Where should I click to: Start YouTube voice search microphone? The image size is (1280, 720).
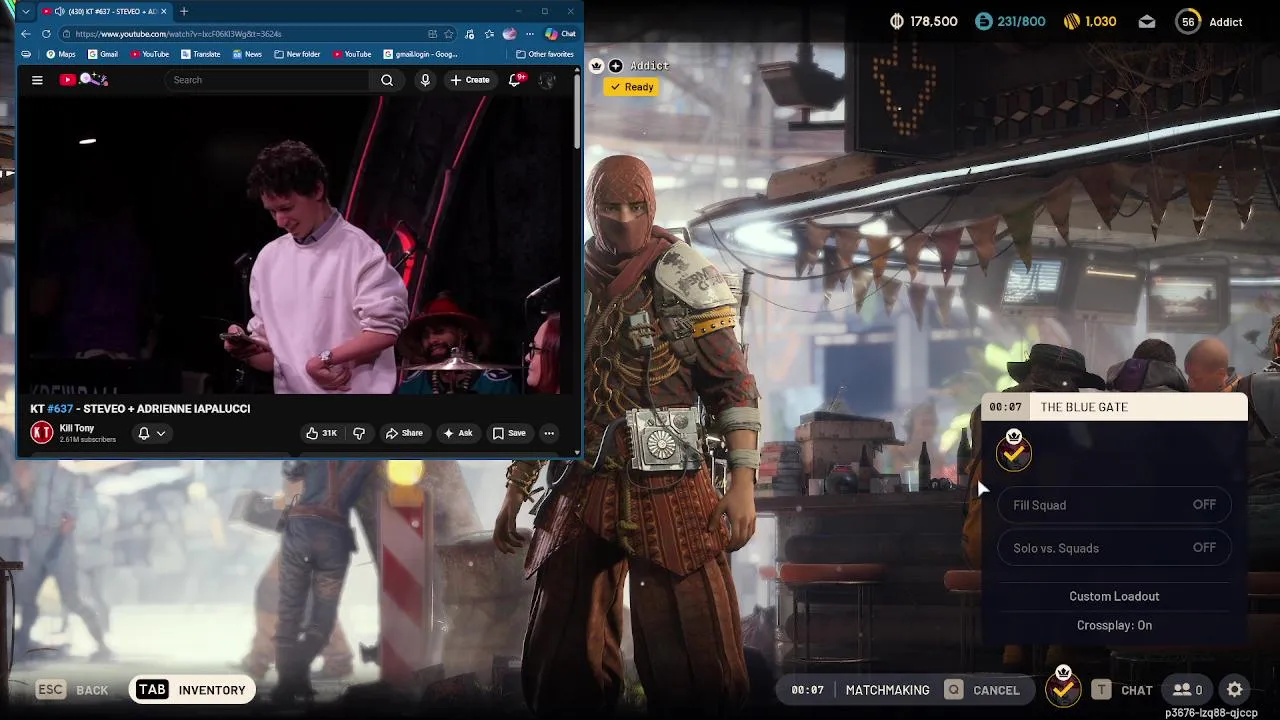click(x=425, y=80)
